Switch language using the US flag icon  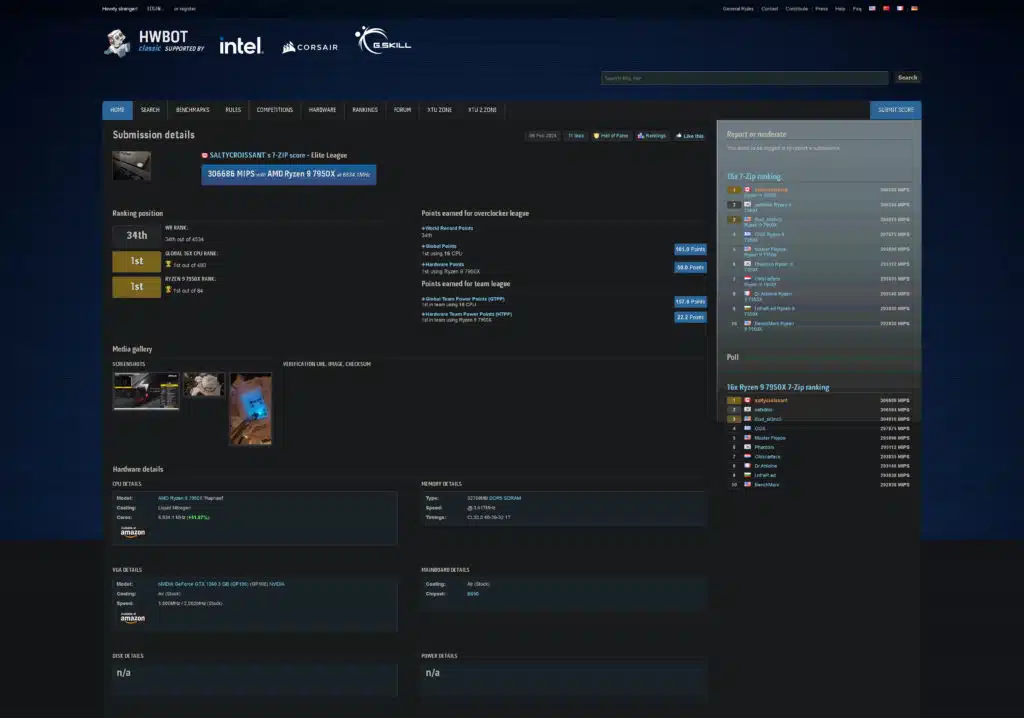872,8
